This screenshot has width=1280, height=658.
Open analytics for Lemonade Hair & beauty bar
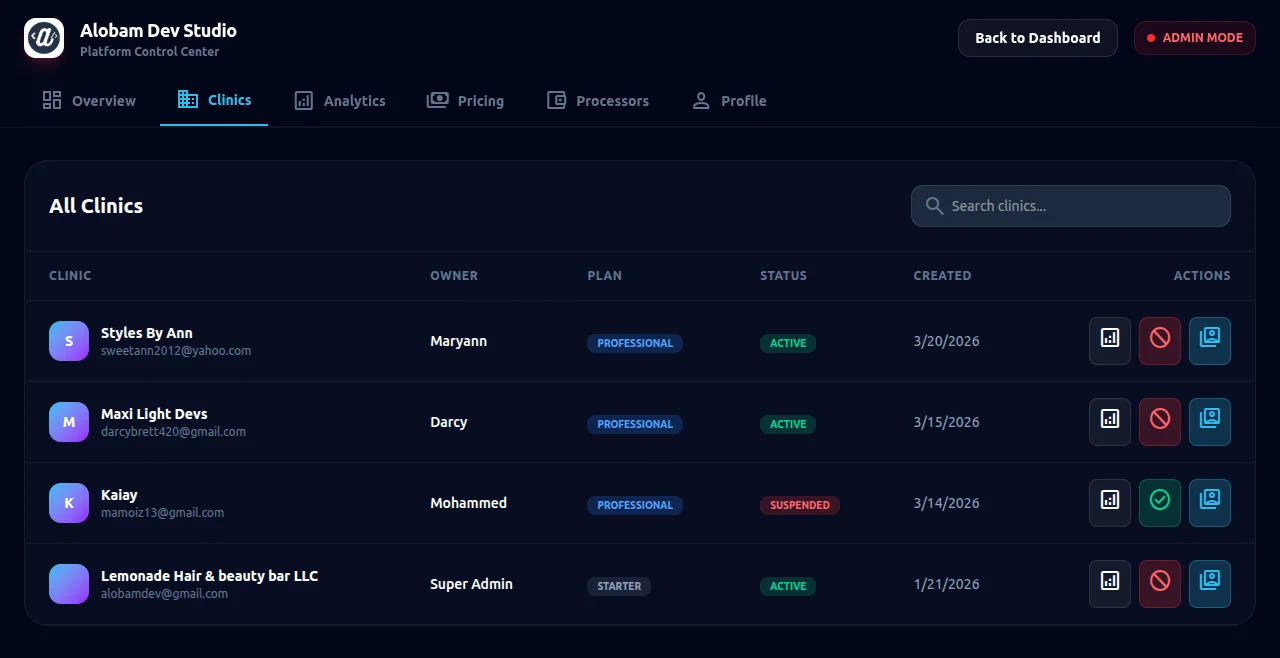click(x=1110, y=584)
